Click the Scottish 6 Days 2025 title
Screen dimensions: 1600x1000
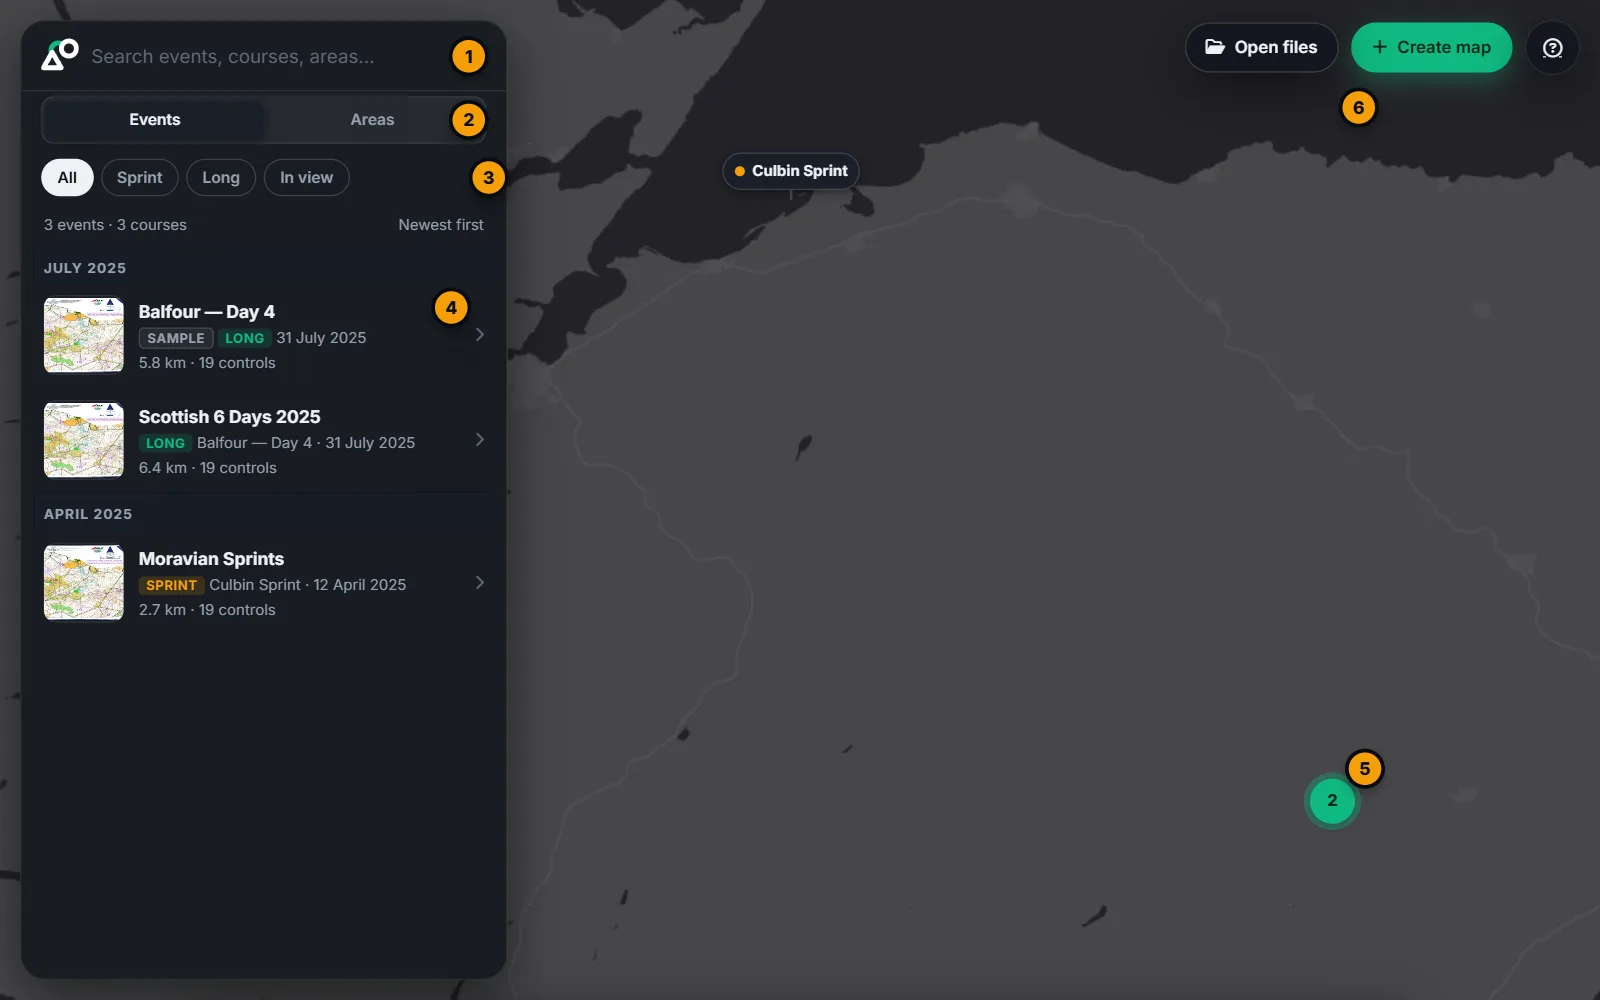click(230, 417)
